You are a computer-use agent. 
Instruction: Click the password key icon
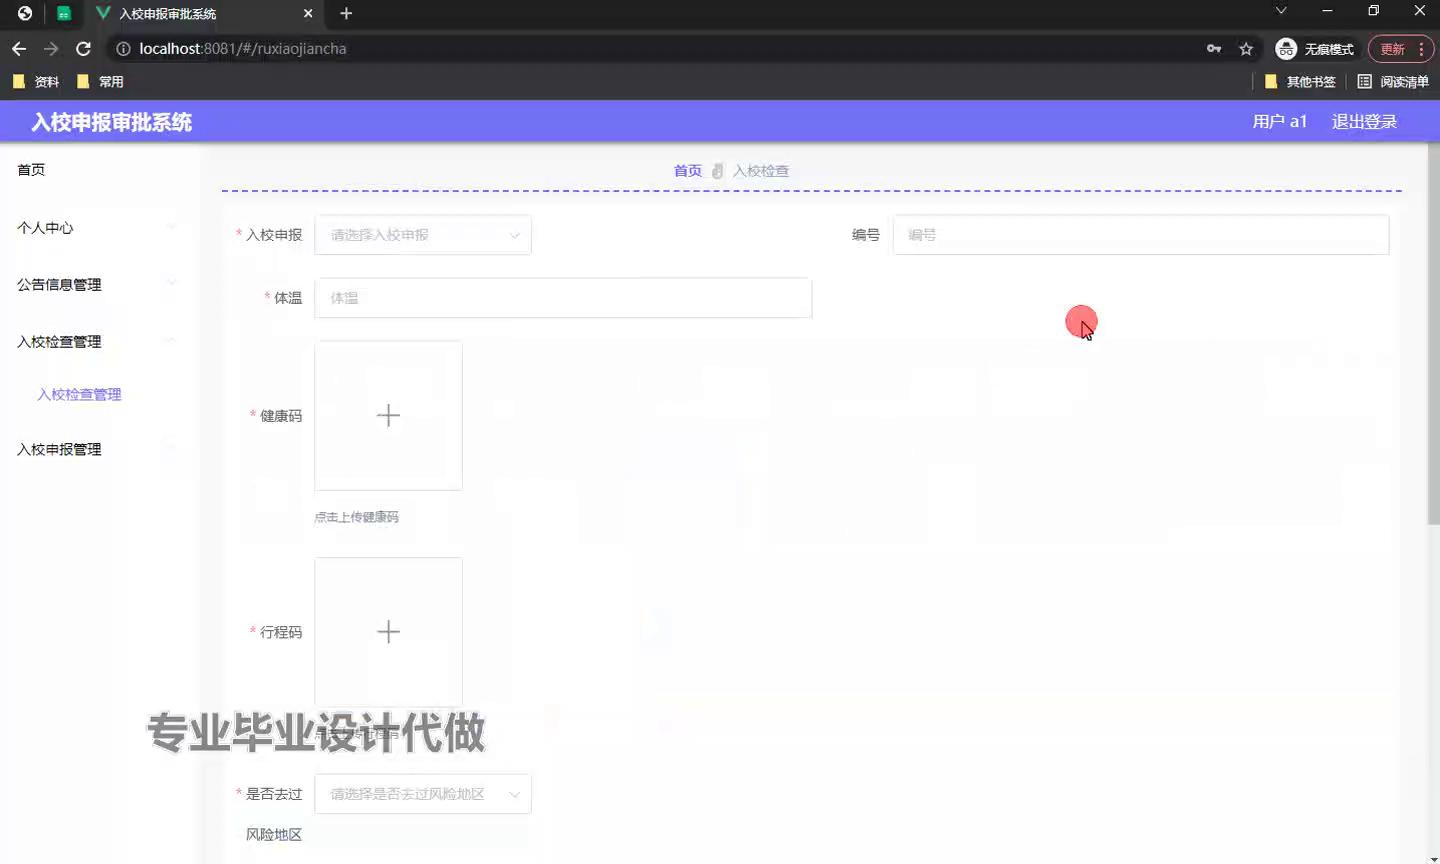[1214, 49]
